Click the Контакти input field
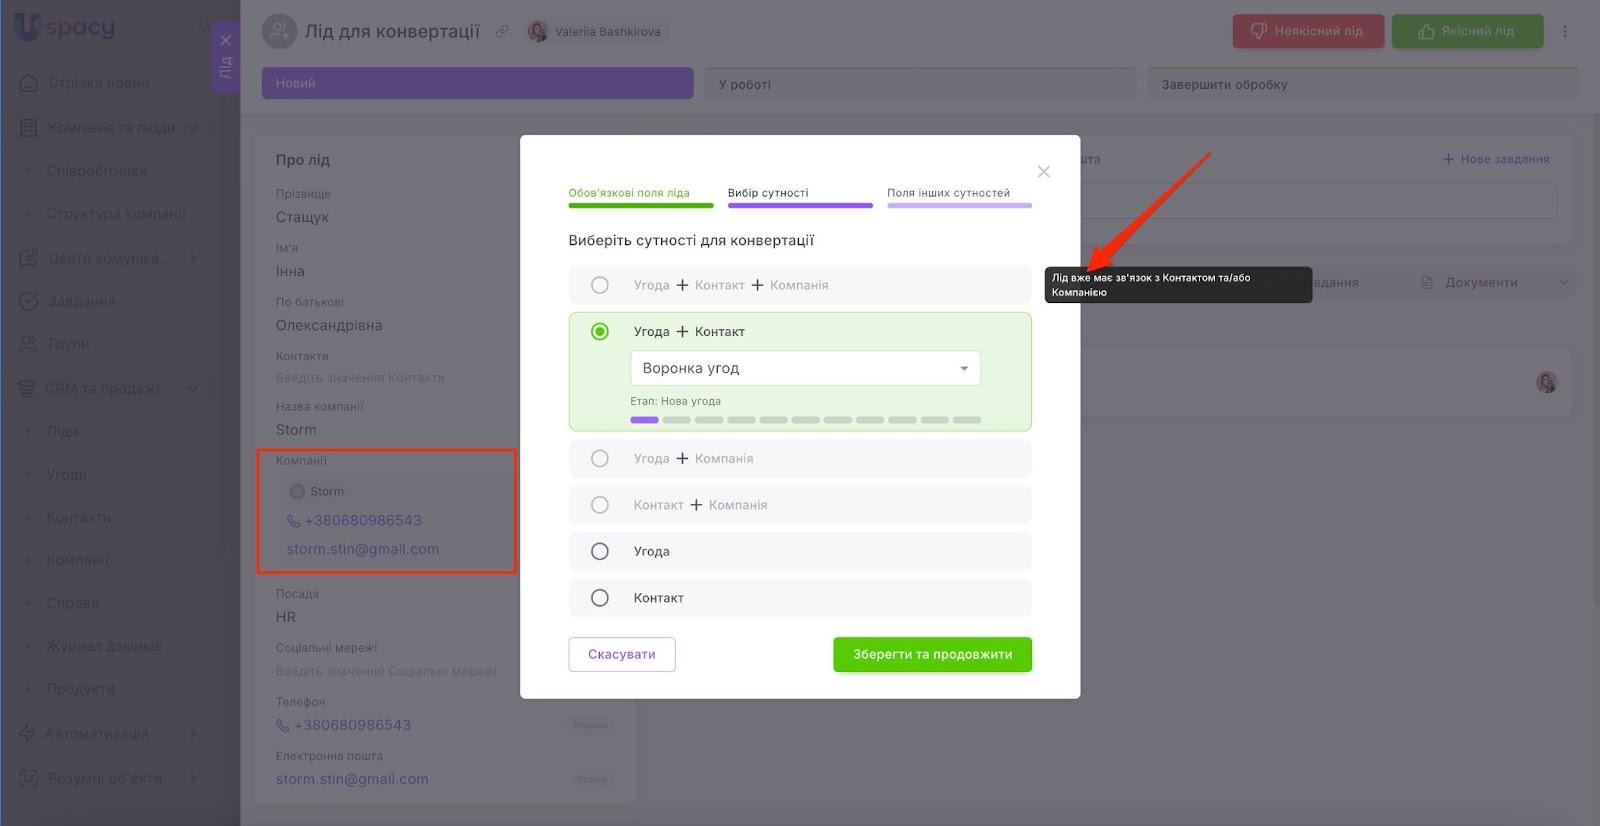The height and width of the screenshot is (826, 1600). (x=360, y=378)
